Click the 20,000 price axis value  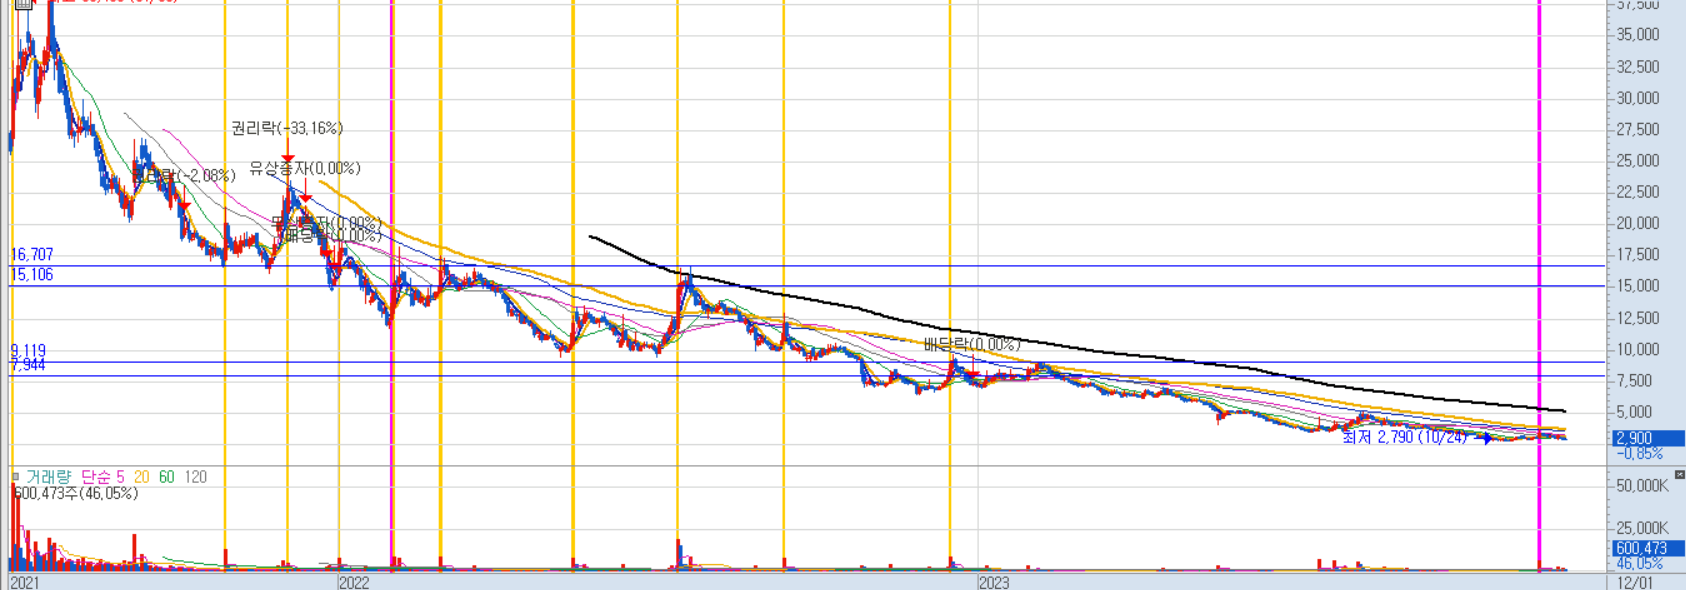1638,223
